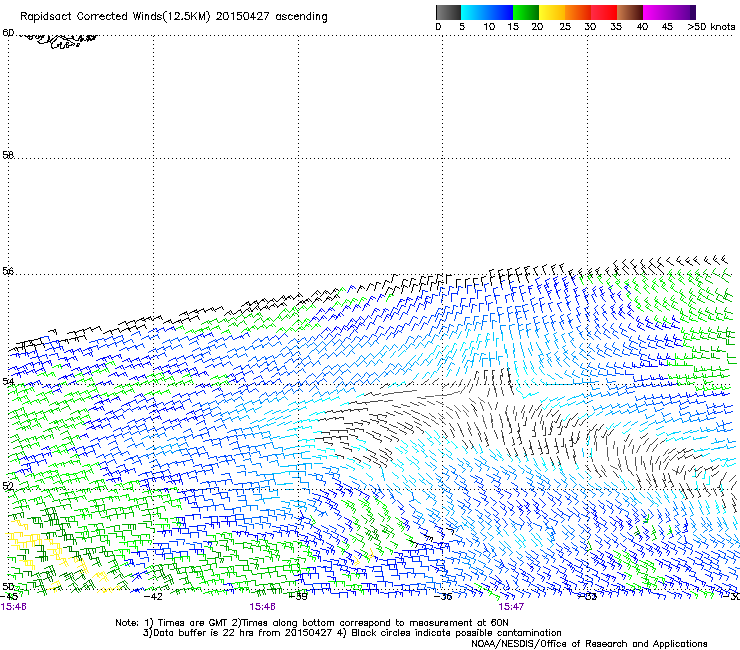Click the '15:46' time label below longitude -45

click(14, 606)
